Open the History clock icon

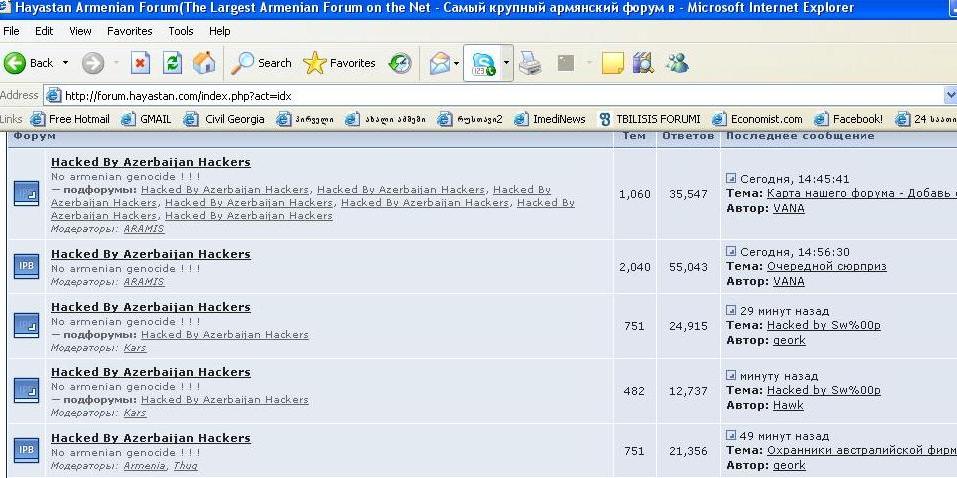(x=400, y=63)
